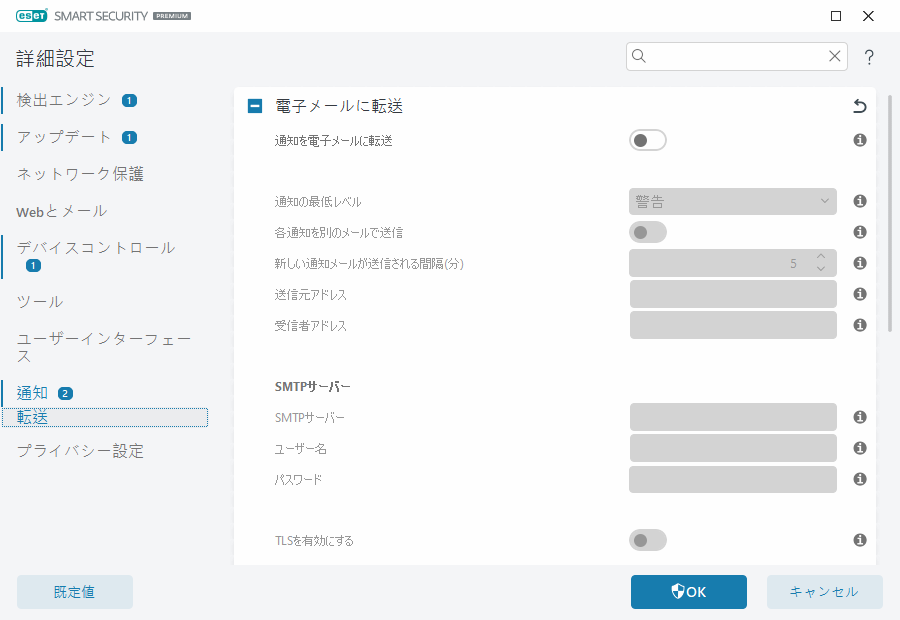
Task: Clear the search field using the X icon
Action: tap(835, 56)
